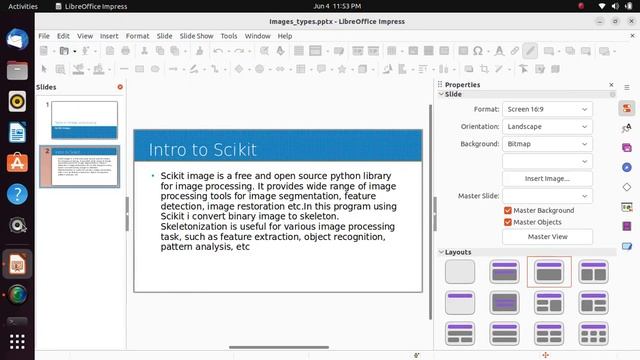Click the Open document folder icon
Viewport: 640px width, 360px height.
click(x=64, y=51)
